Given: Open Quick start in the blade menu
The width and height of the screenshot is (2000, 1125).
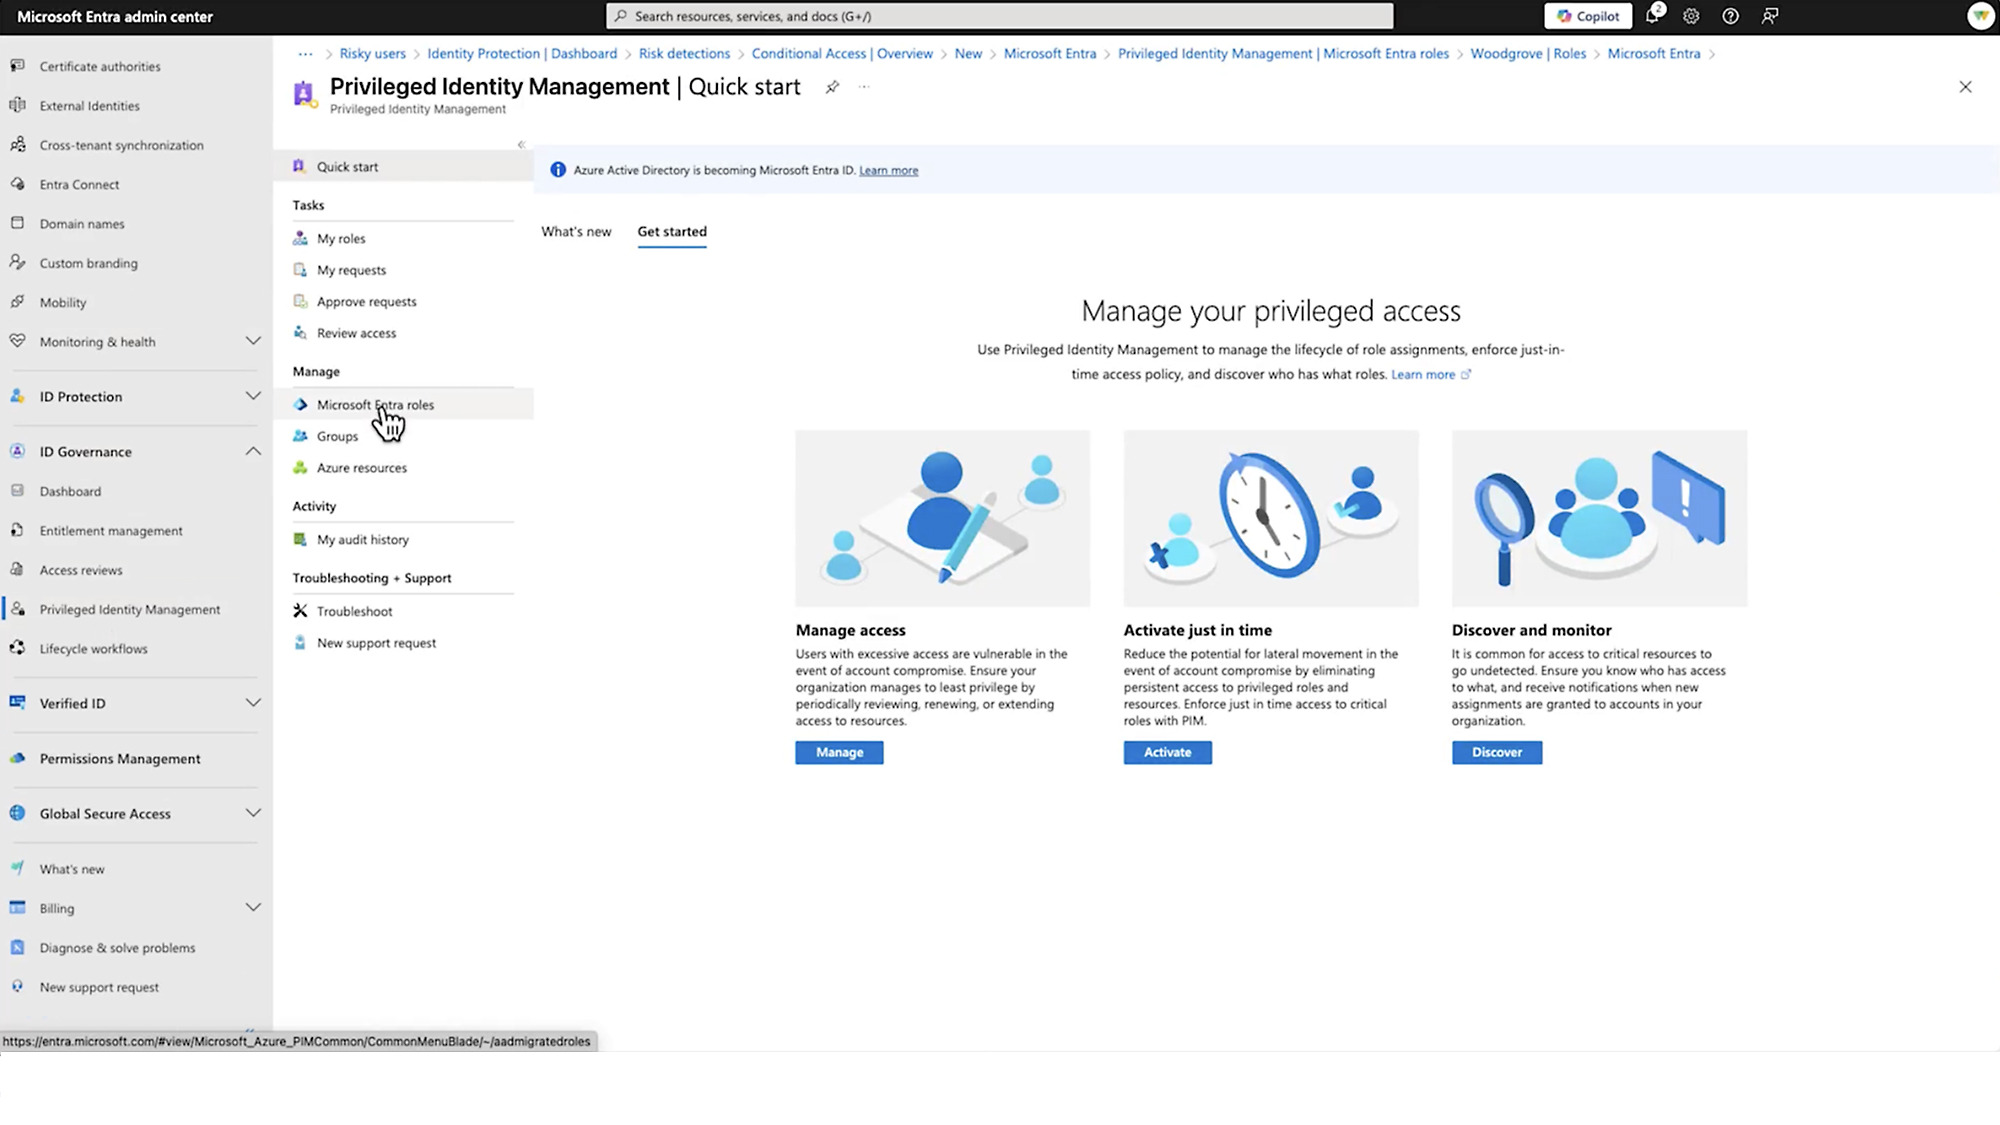Looking at the screenshot, I should click(403, 167).
